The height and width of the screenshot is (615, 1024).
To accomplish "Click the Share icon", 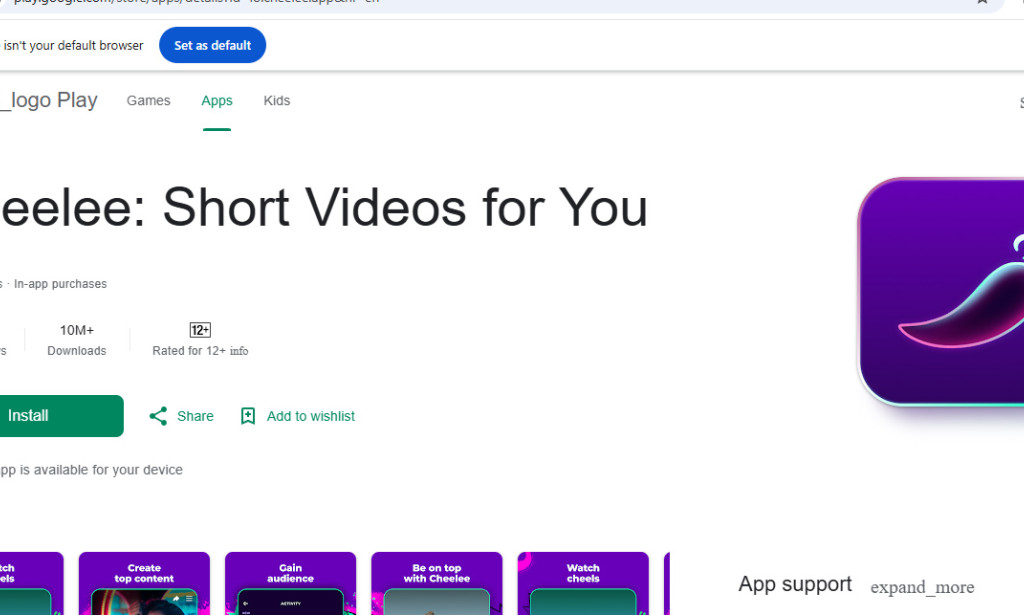I will (x=158, y=416).
